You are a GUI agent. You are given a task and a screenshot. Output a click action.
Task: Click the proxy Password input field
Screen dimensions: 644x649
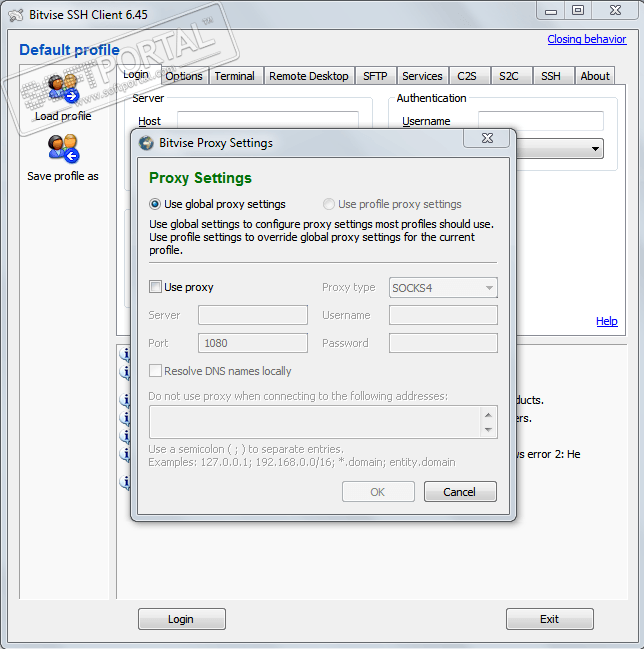443,343
